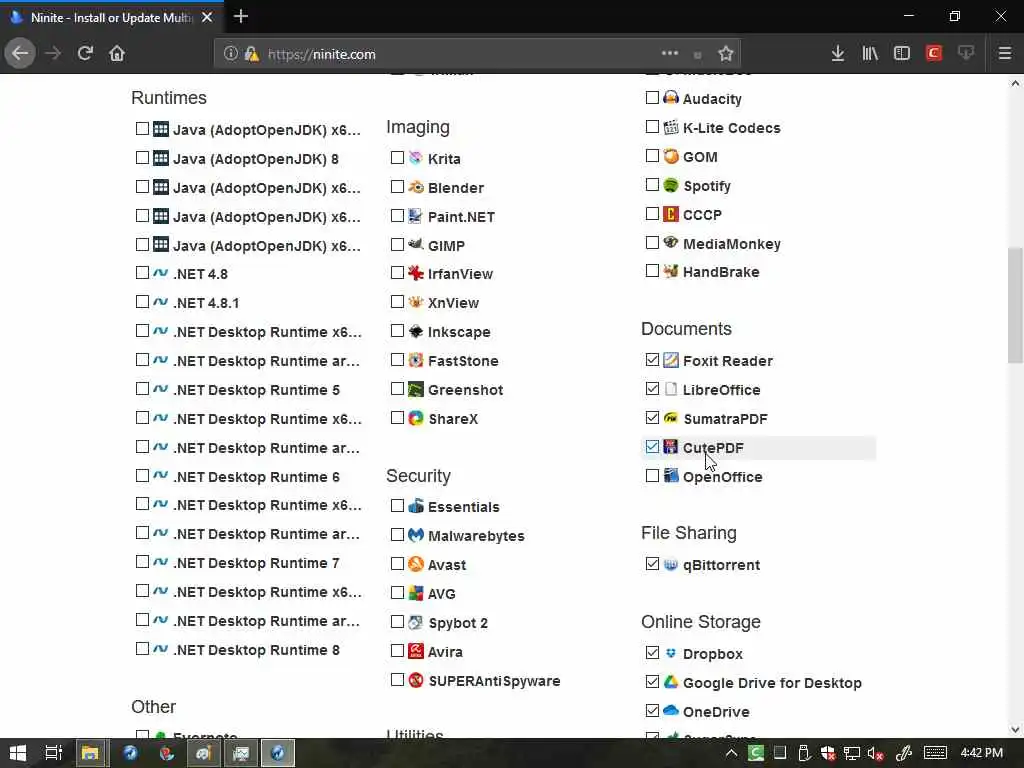This screenshot has width=1024, height=768.
Task: Click the scrollbar down arrow
Action: 1015,730
